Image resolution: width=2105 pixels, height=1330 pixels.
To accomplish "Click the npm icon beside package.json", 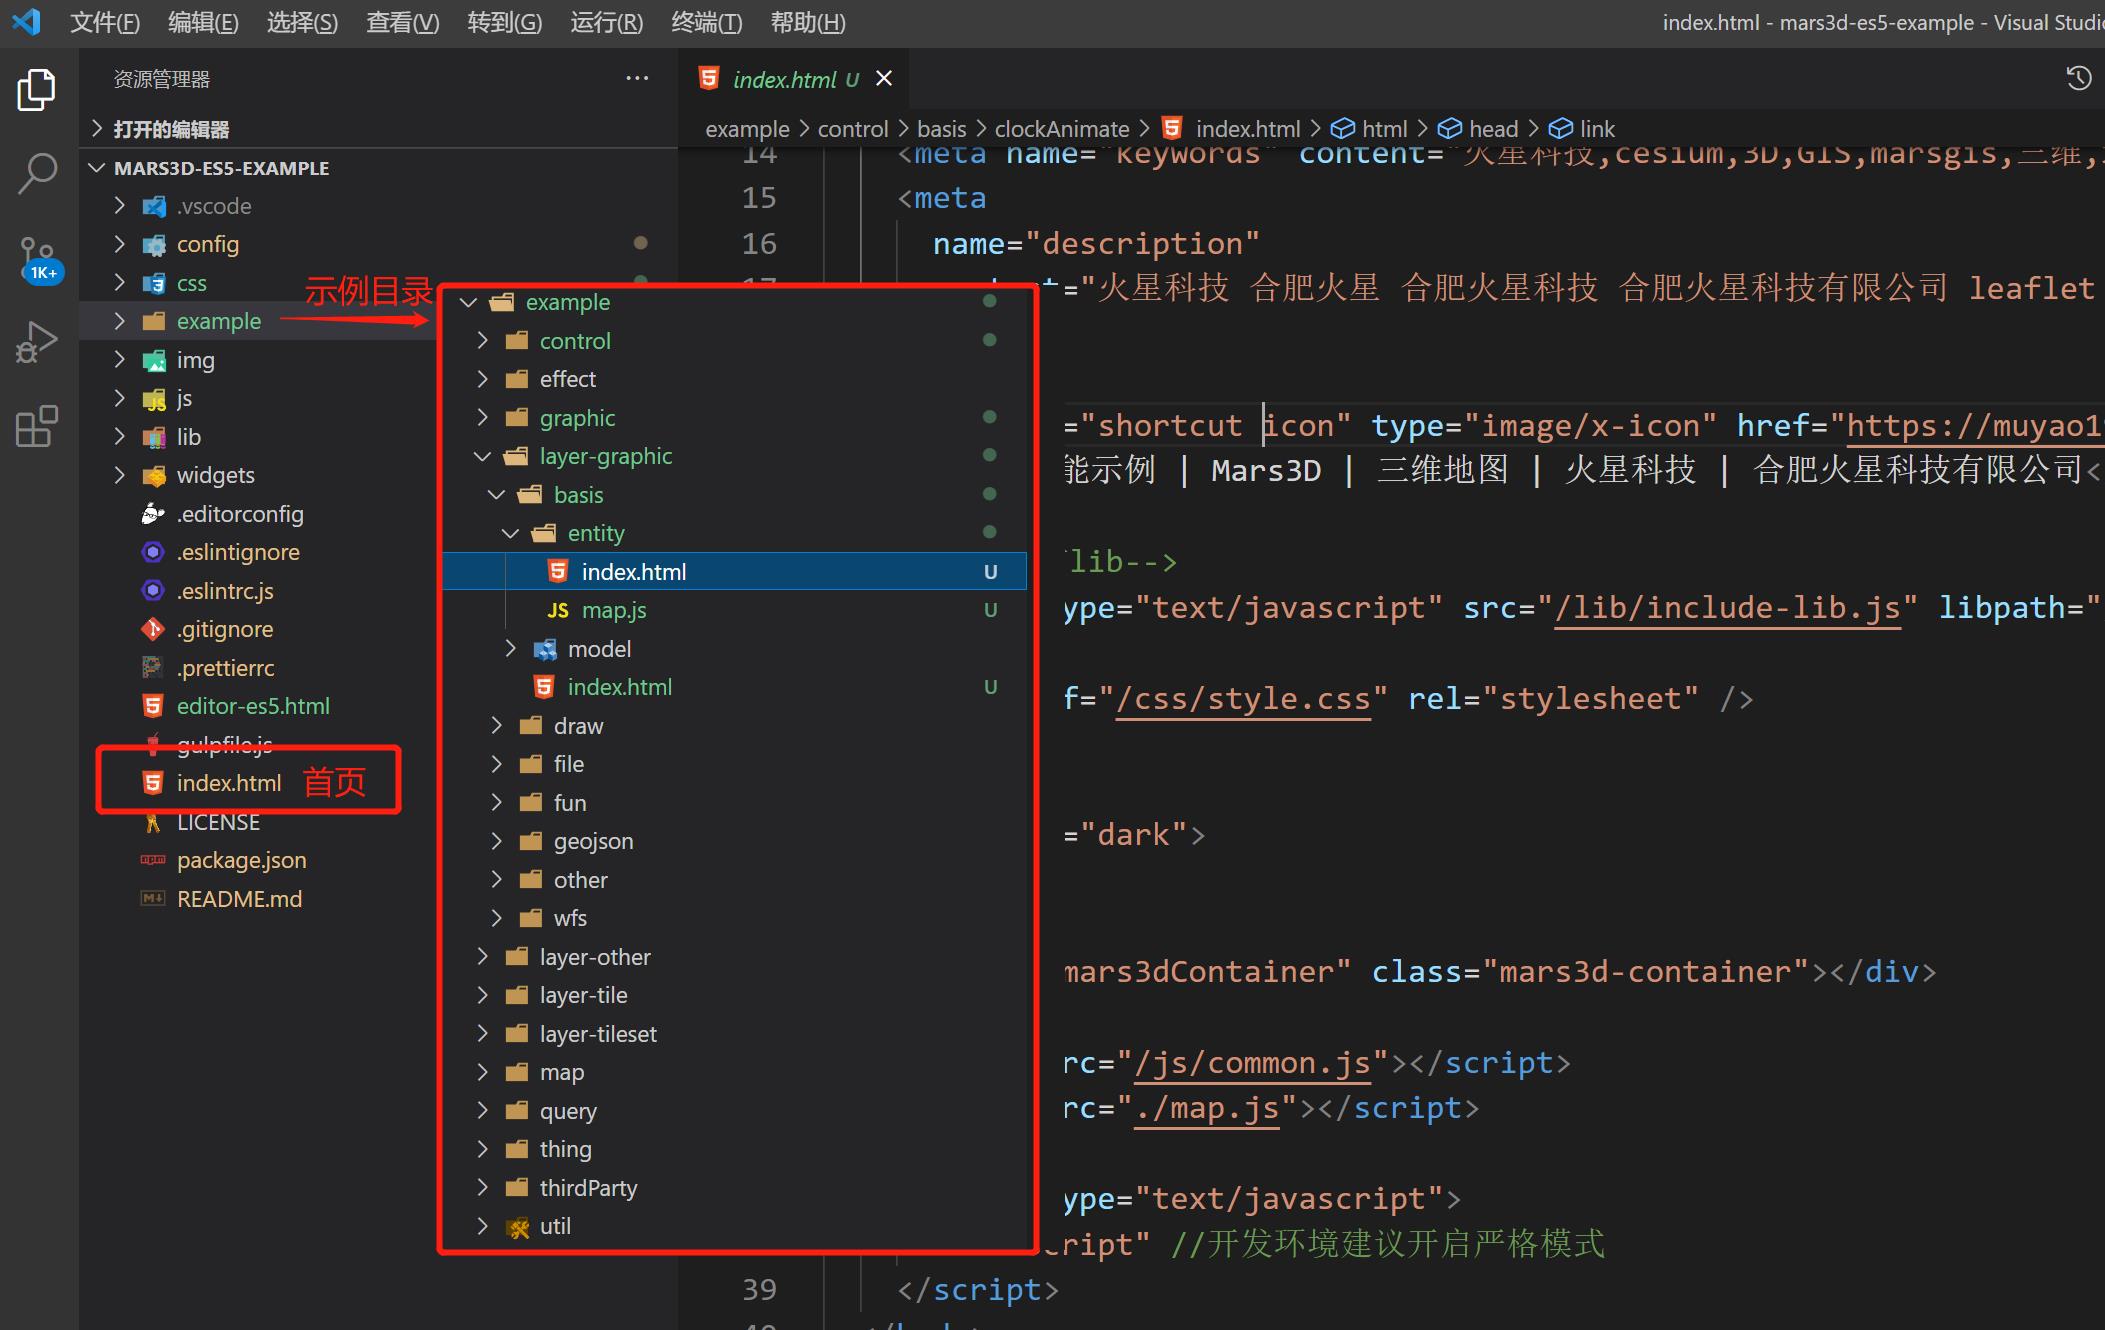I will click(x=153, y=860).
